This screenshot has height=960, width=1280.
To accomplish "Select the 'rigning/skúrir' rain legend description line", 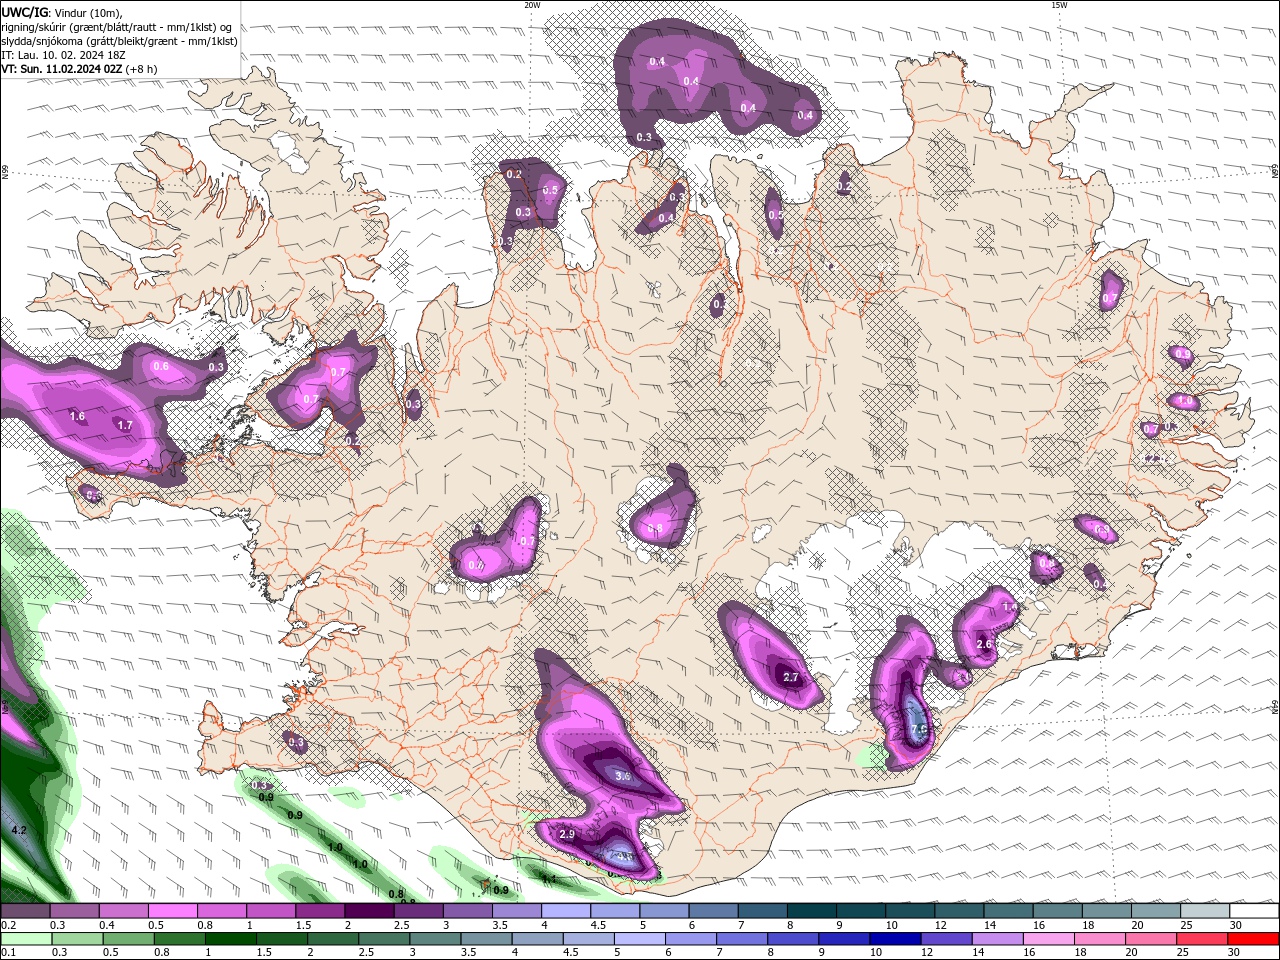I will pyautogui.click(x=119, y=27).
